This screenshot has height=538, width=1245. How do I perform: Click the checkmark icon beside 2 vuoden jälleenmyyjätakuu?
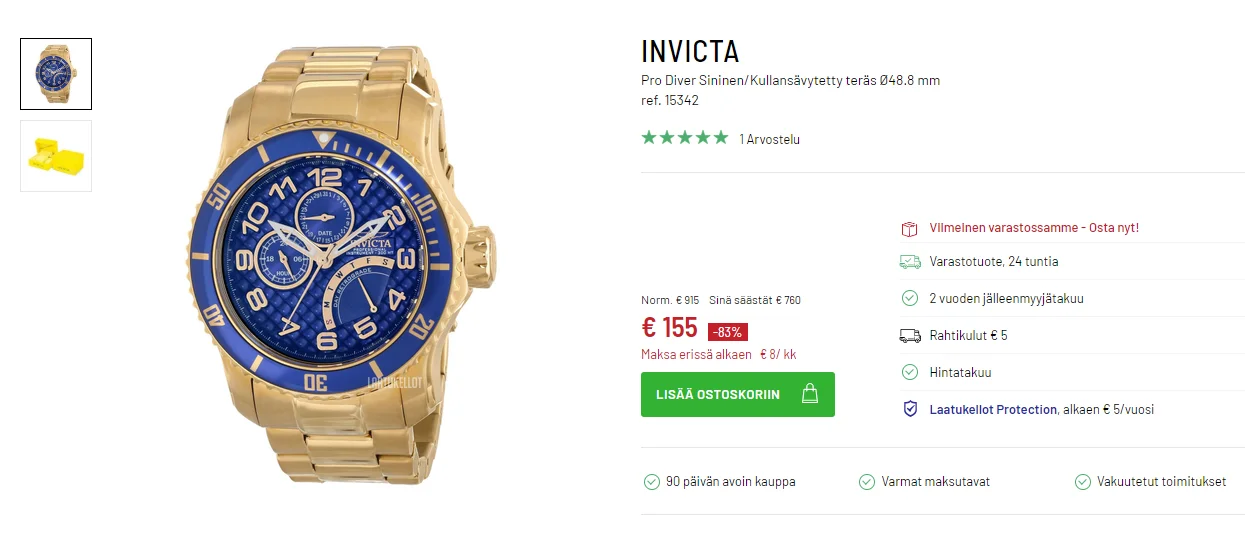coord(910,298)
